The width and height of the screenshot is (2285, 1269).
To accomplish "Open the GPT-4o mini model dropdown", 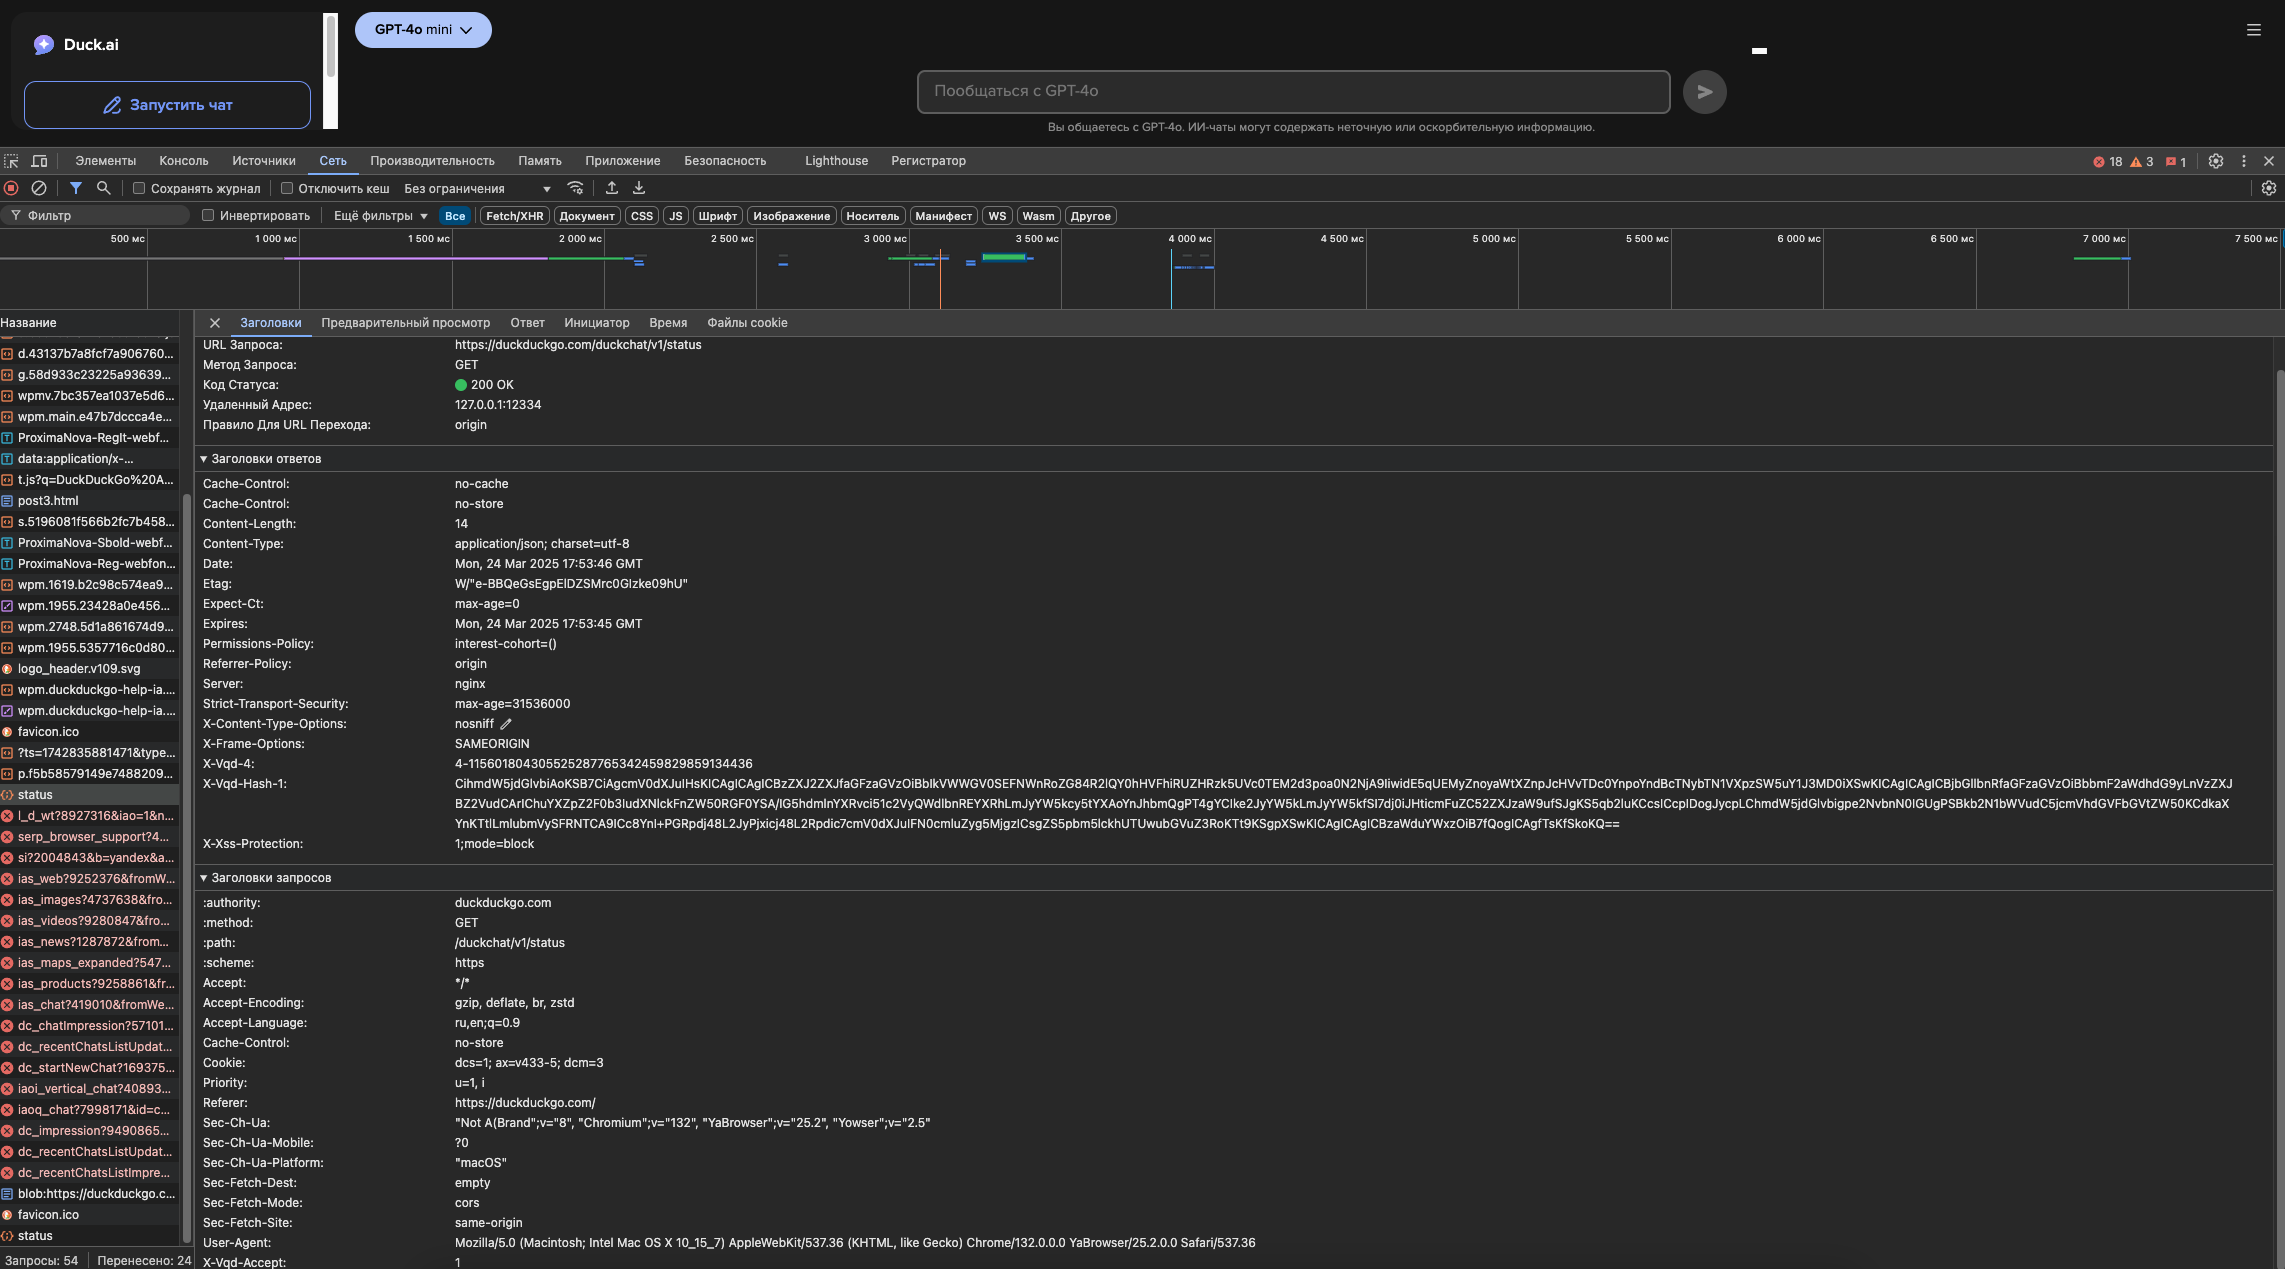I will click(x=423, y=30).
